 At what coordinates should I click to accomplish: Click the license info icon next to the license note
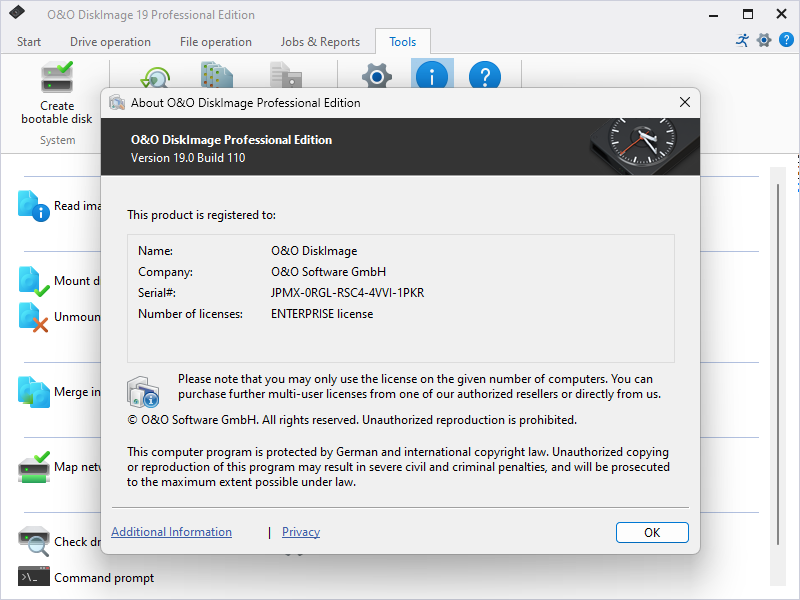tap(143, 392)
